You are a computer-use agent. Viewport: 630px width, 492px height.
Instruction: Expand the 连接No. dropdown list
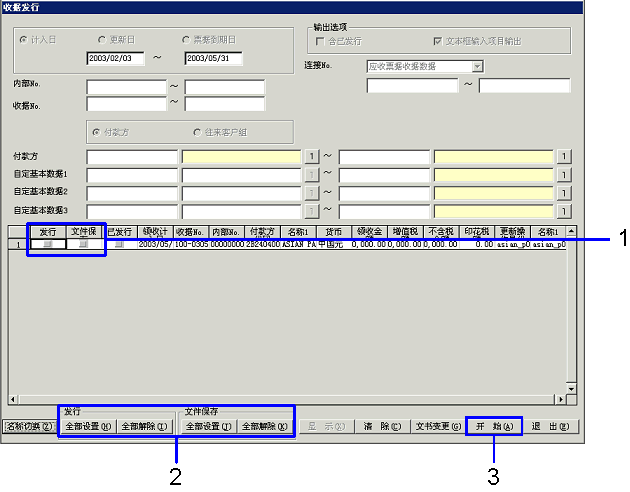477,67
